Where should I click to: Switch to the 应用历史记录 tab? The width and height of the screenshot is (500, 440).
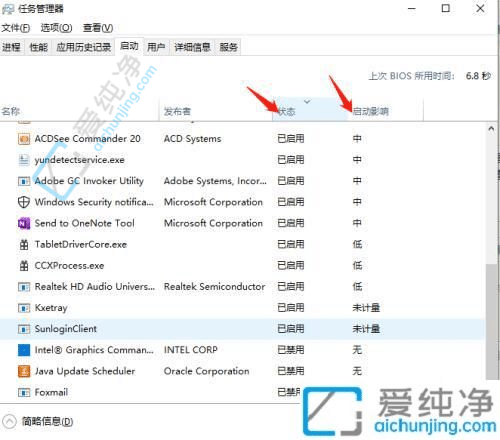pyautogui.click(x=83, y=47)
